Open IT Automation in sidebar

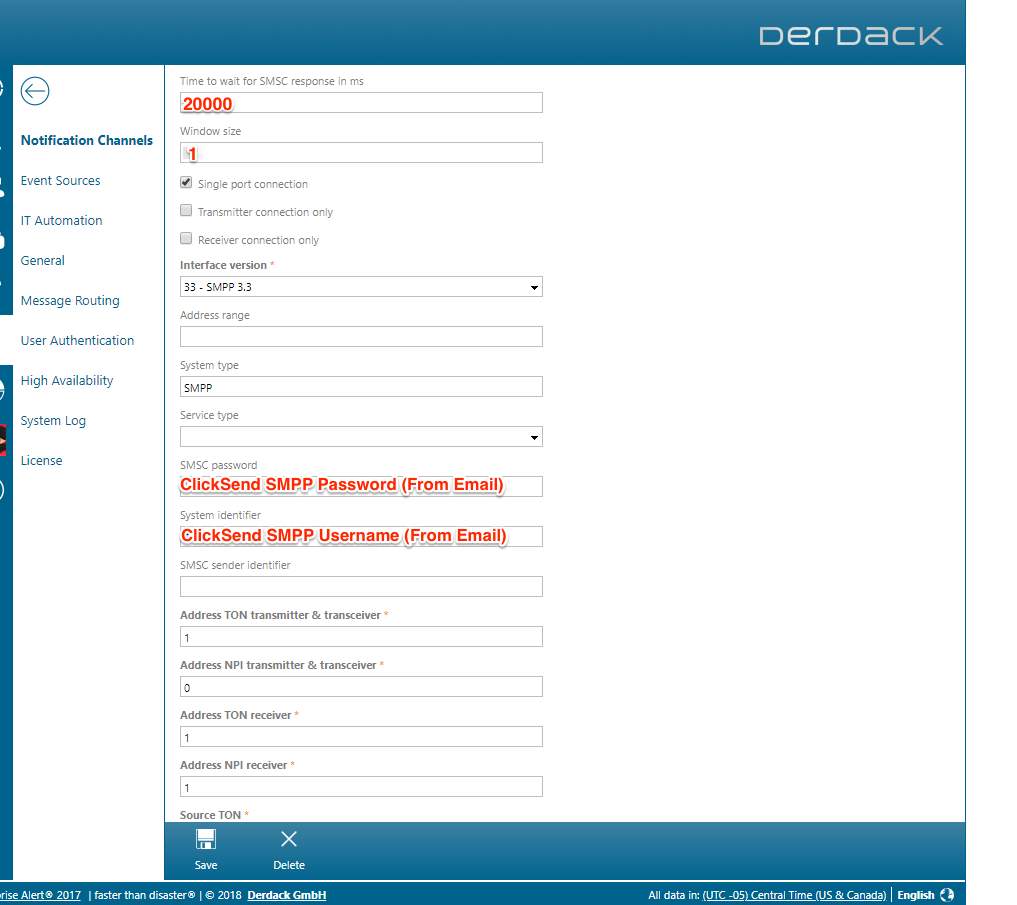[x=62, y=221]
